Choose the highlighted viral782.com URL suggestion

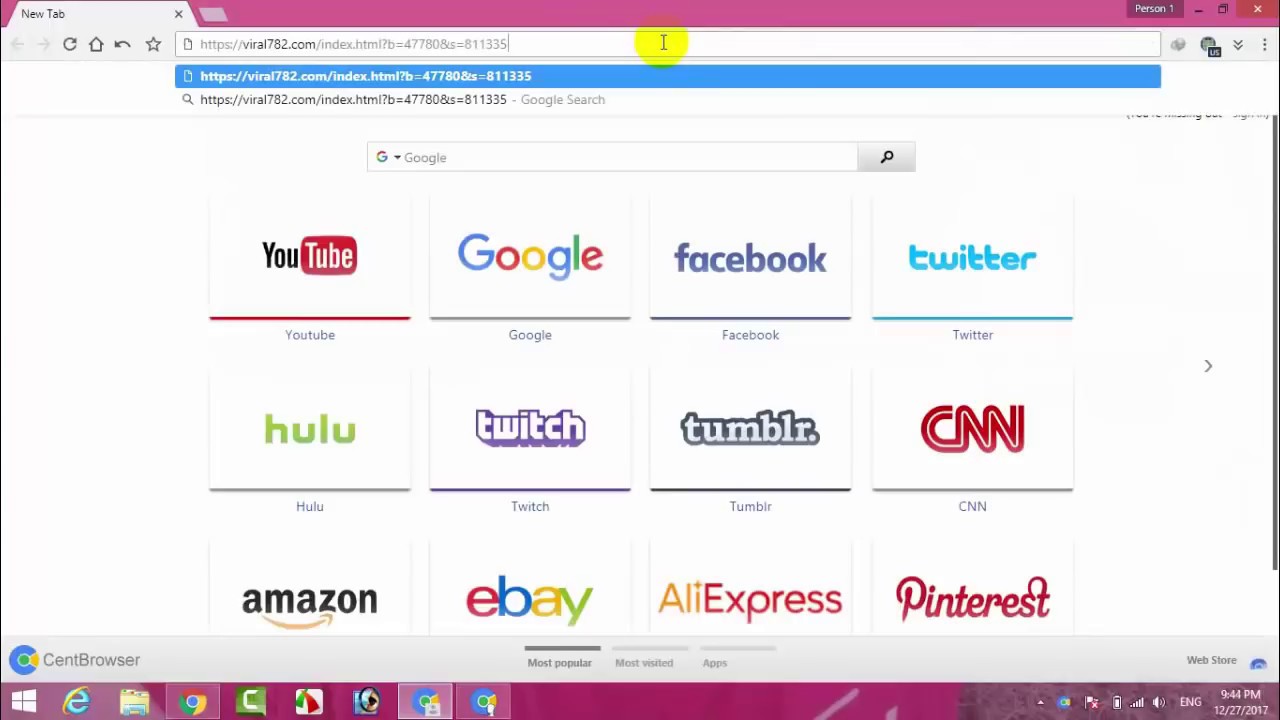[x=668, y=76]
